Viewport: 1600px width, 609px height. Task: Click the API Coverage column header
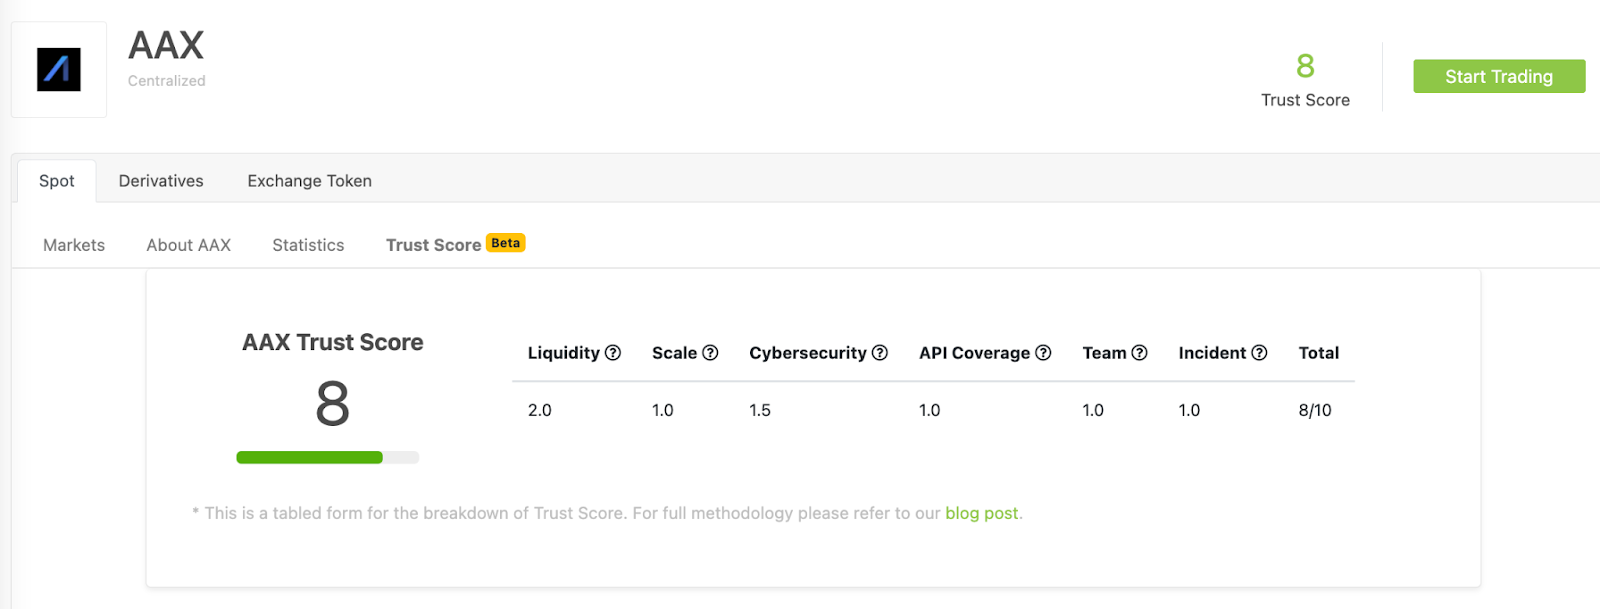tap(975, 353)
